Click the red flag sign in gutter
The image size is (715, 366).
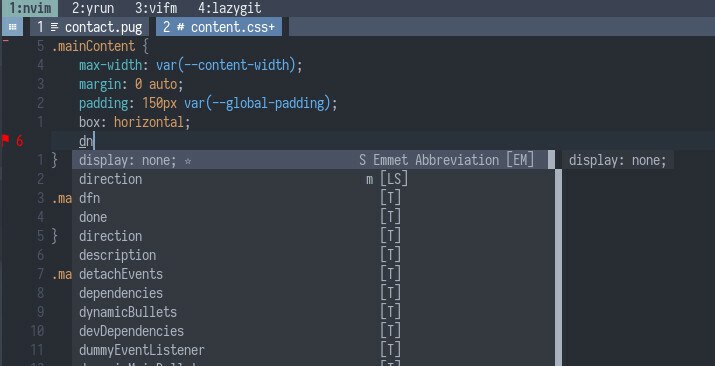pos(5,140)
